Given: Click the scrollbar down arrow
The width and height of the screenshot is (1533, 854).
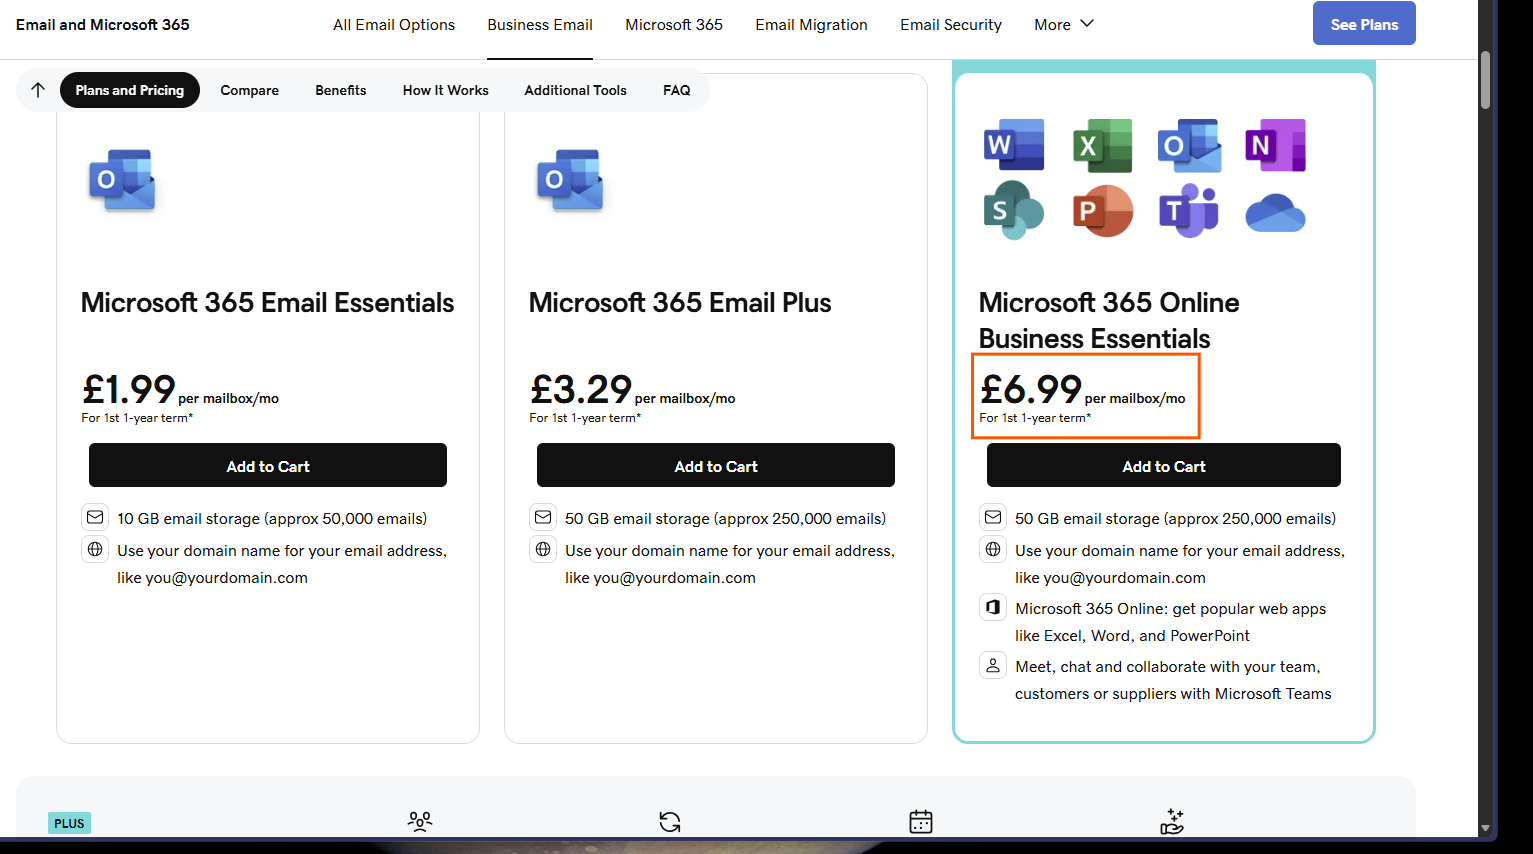Looking at the screenshot, I should point(1486,828).
